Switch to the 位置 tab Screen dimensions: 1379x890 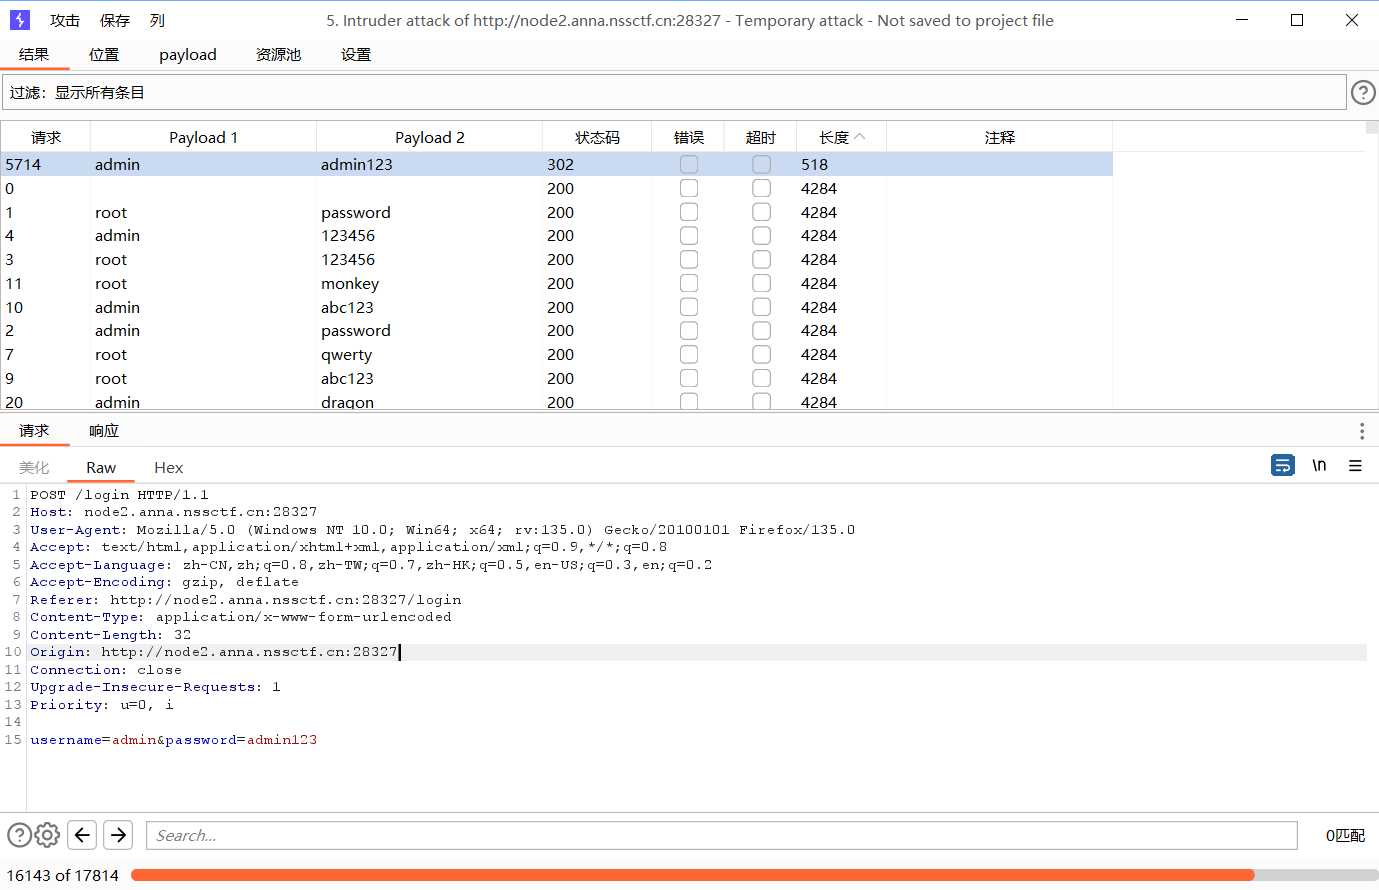tap(104, 55)
